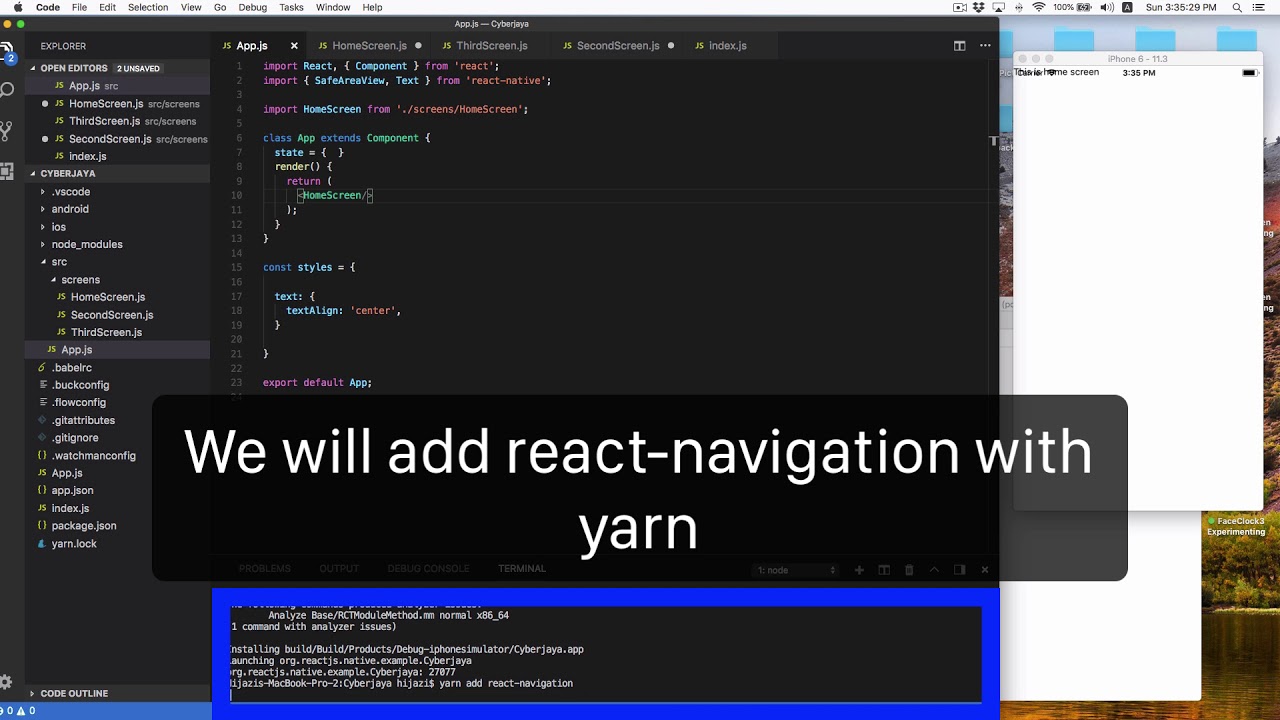Open the terminal selector '1: node' dropdown

[796, 570]
